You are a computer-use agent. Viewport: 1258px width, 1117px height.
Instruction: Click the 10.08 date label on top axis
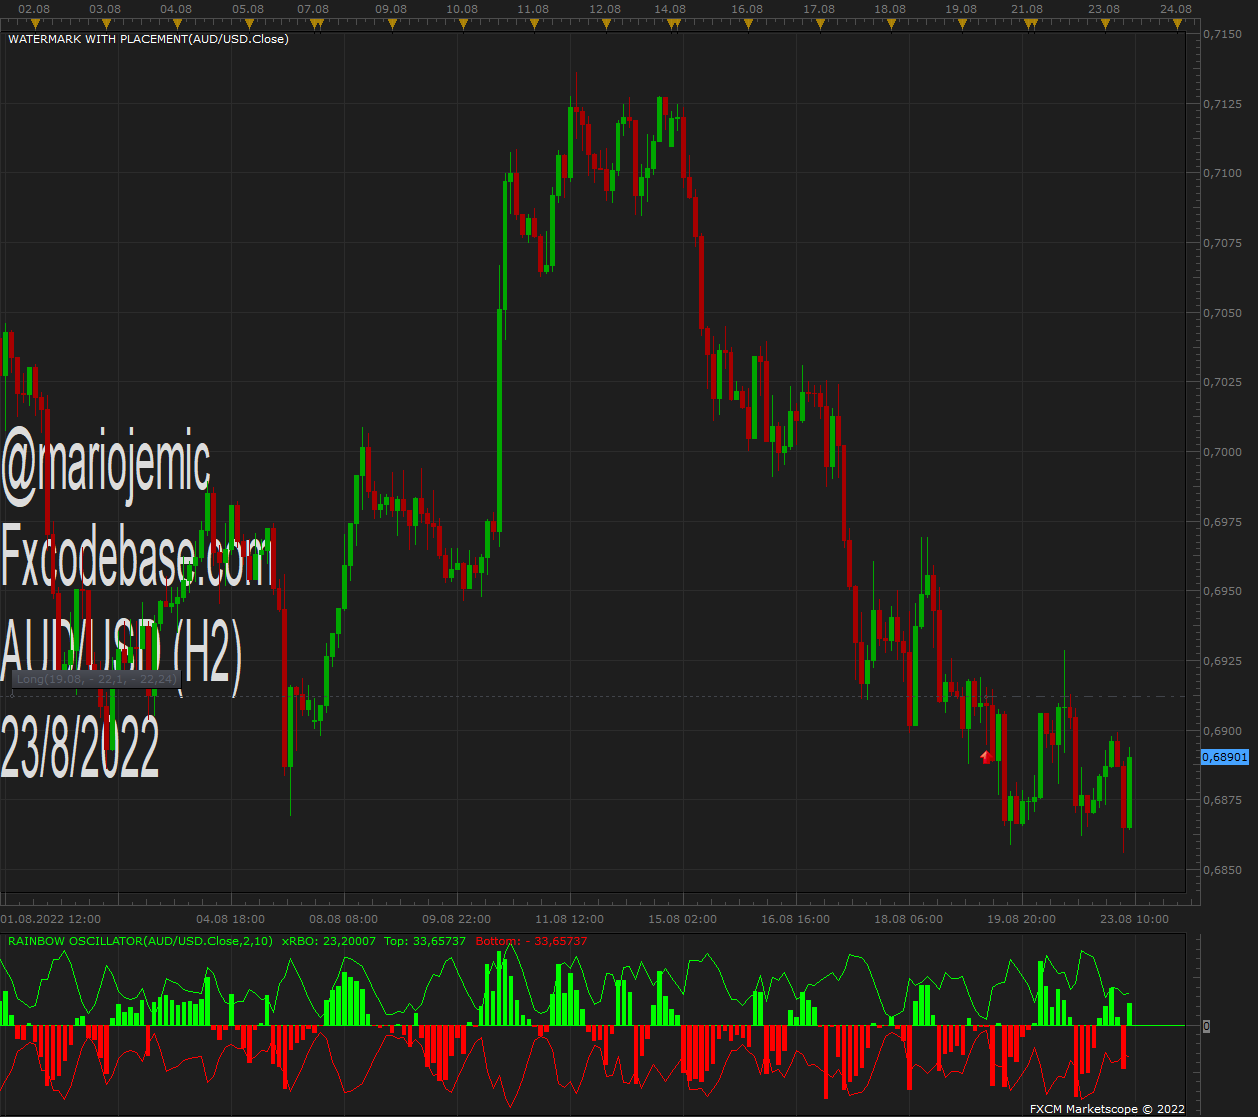(462, 9)
